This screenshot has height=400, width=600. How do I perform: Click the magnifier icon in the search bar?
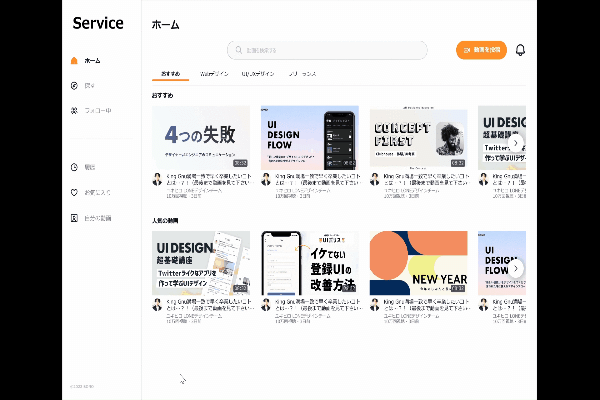(x=238, y=50)
